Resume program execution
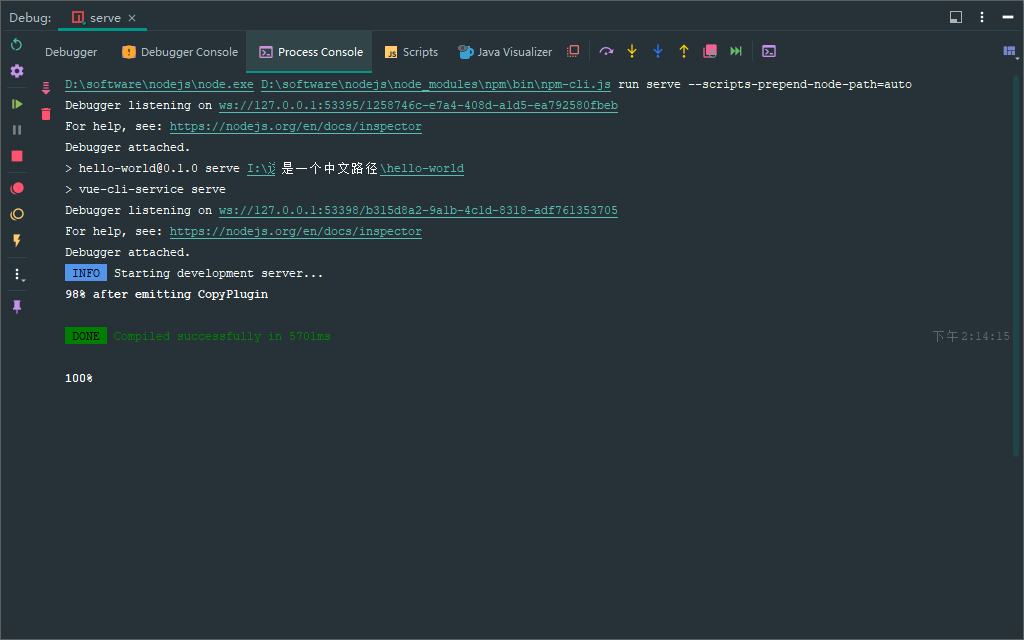This screenshot has height=640, width=1024. [17, 104]
